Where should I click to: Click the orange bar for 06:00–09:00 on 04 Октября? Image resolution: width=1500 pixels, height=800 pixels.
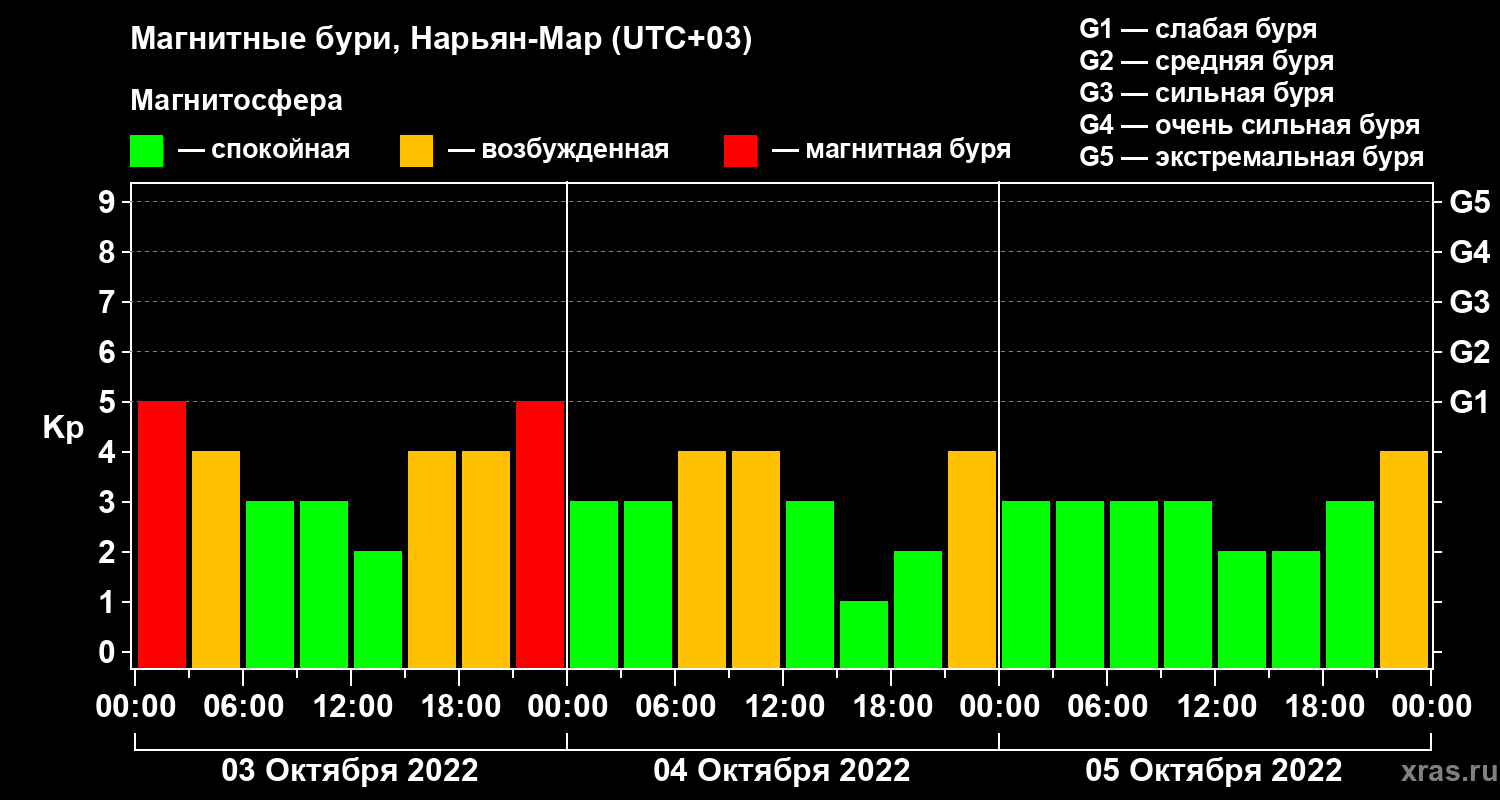pos(702,559)
